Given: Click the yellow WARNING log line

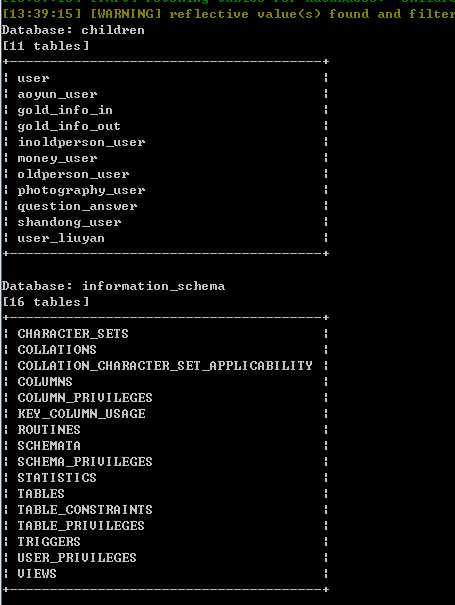Looking at the screenshot, I should 228,14.
